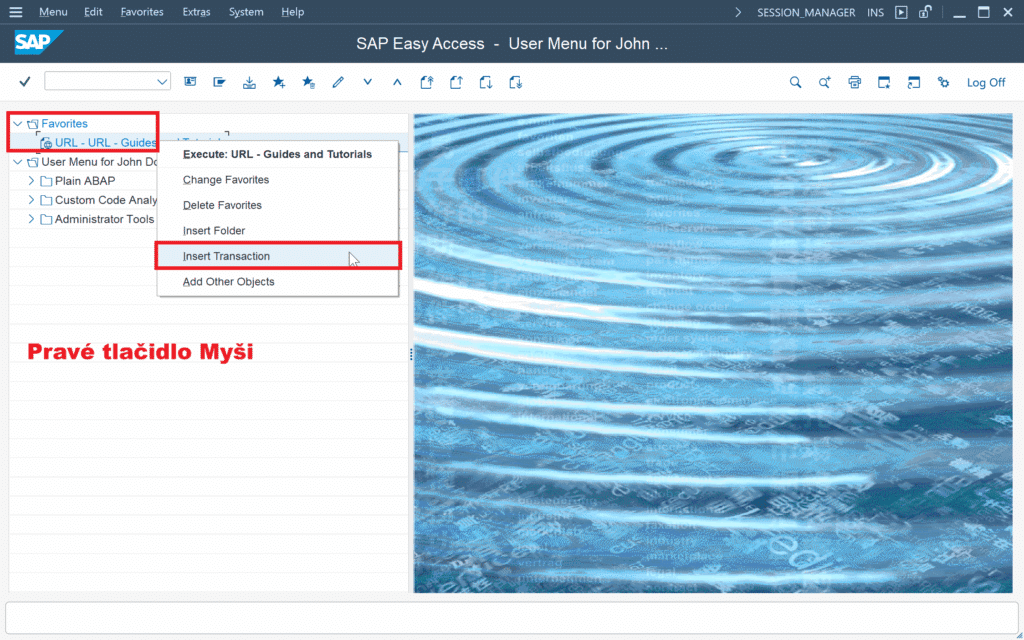Click the Log Off button
Viewport: 1024px width, 640px height.
(985, 82)
